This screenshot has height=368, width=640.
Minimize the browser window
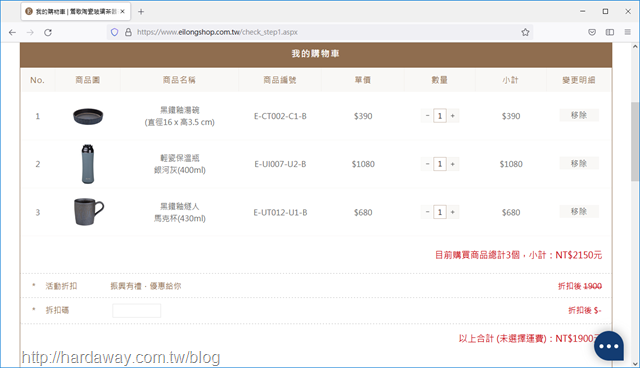coord(582,11)
